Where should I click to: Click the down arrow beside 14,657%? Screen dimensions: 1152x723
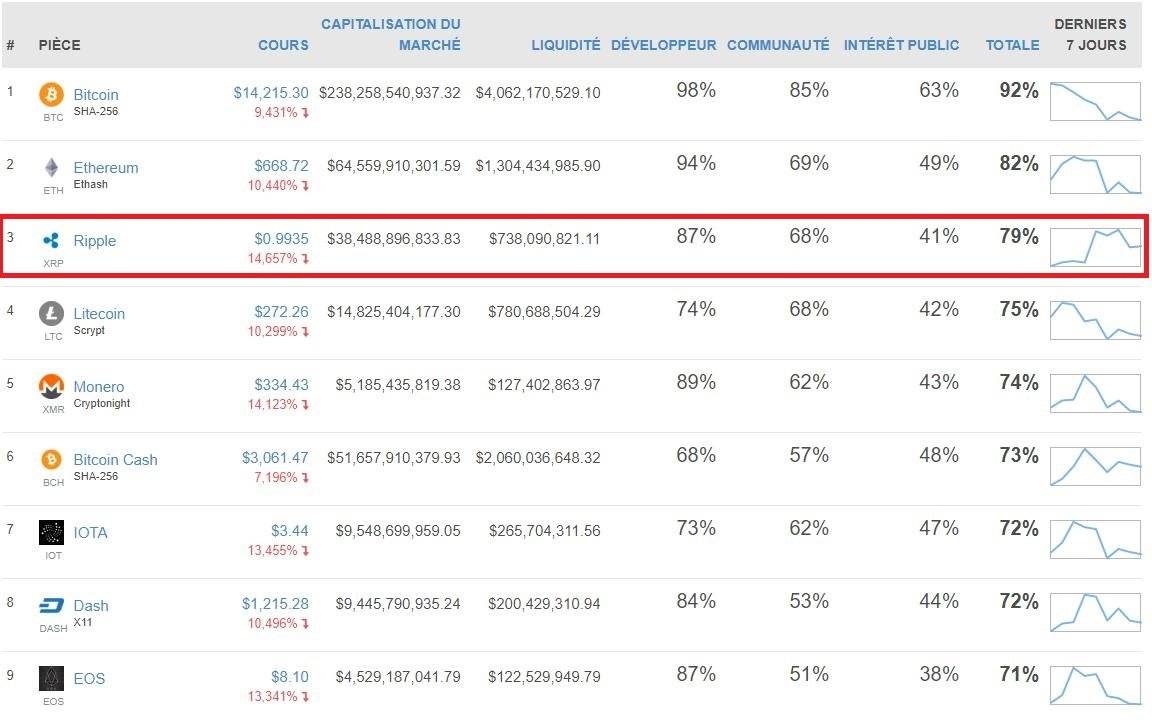(305, 258)
